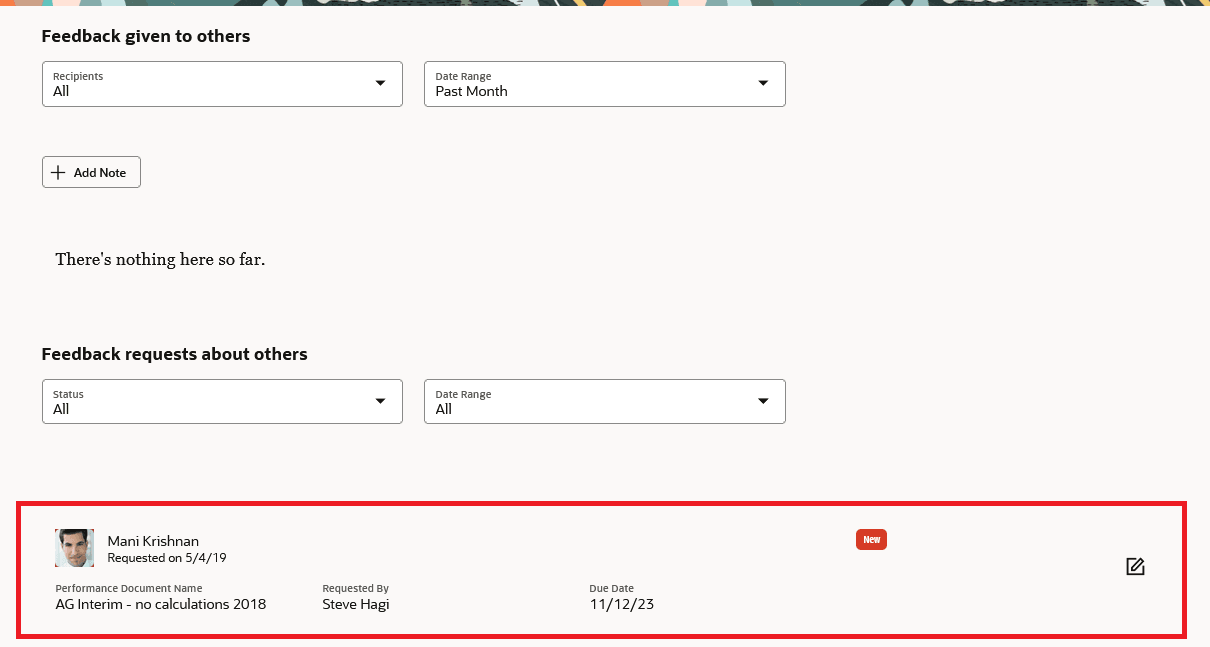Click the Add Note button
Viewport: 1210px width, 647px height.
pos(91,171)
